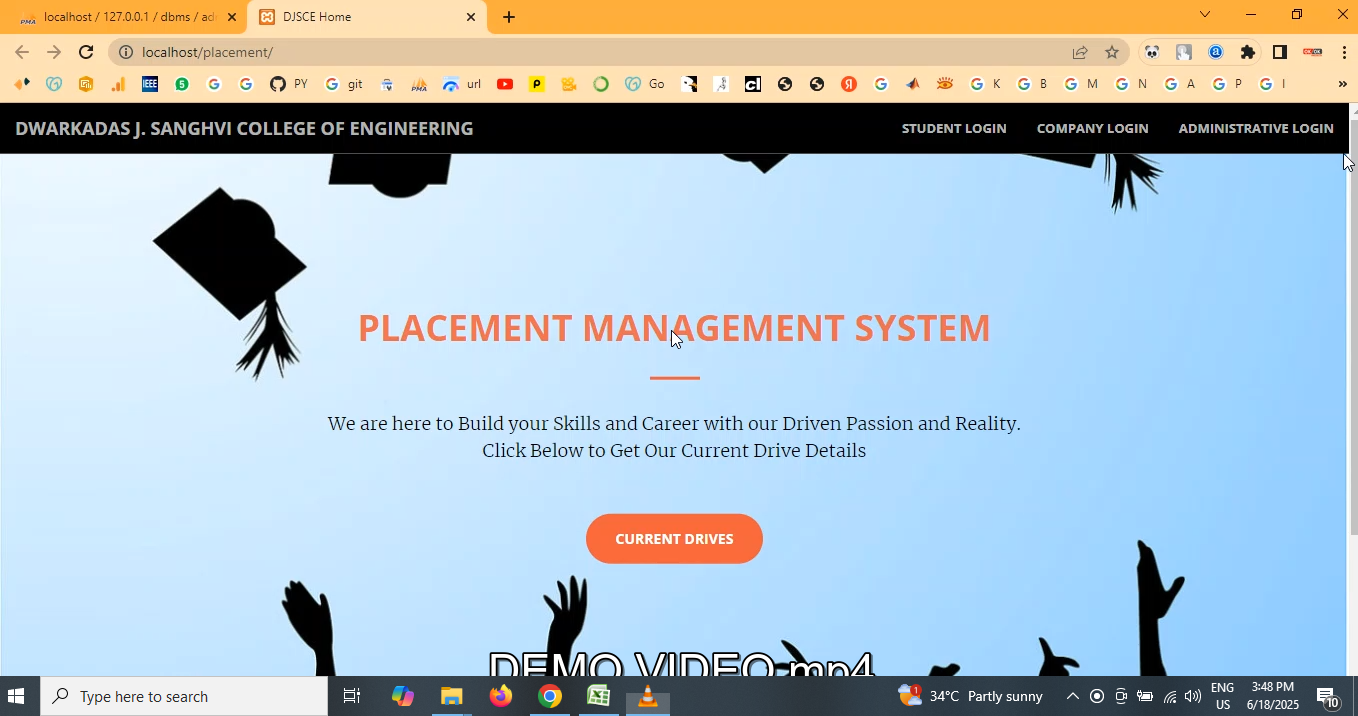The image size is (1358, 716).
Task: Bookmark this page with the star icon
Action: click(x=1112, y=52)
